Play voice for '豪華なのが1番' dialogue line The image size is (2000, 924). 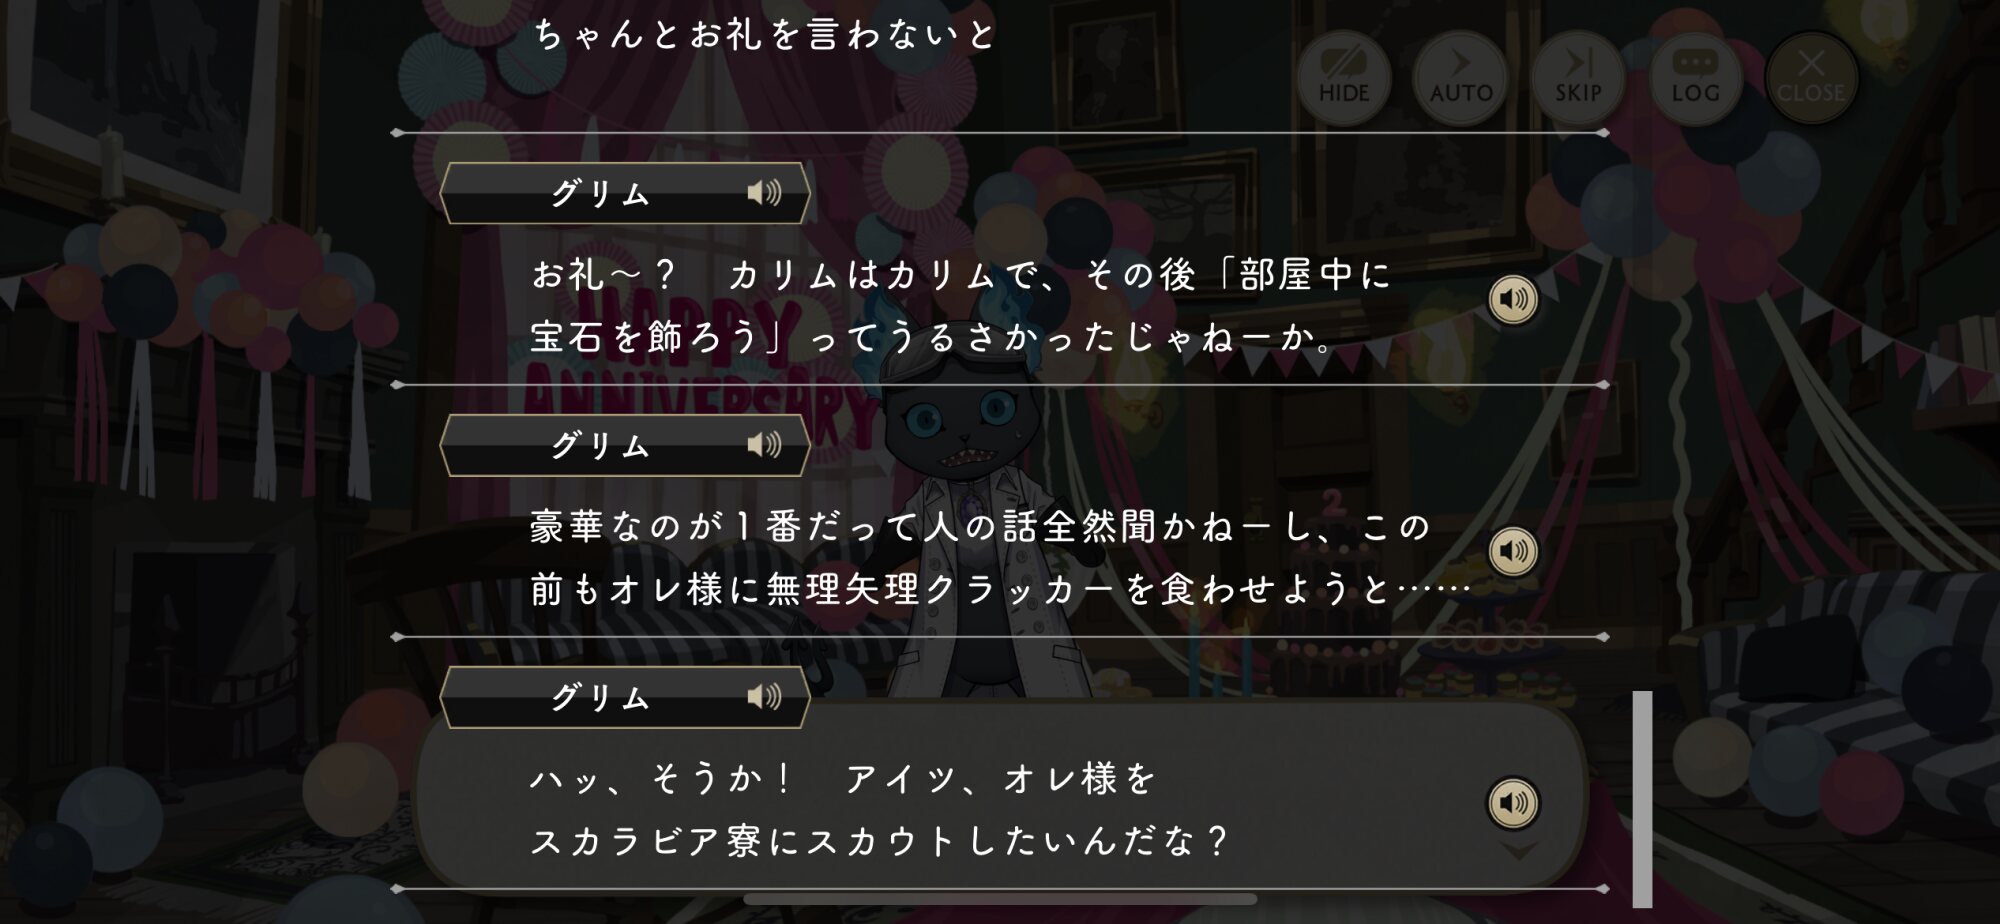pos(1513,551)
